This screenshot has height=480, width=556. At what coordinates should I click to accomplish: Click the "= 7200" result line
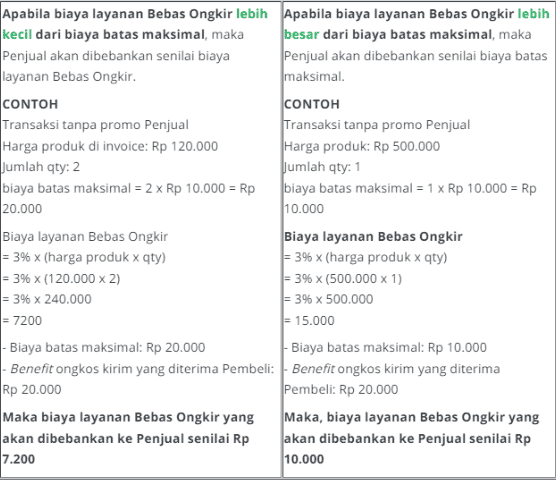click(22, 320)
